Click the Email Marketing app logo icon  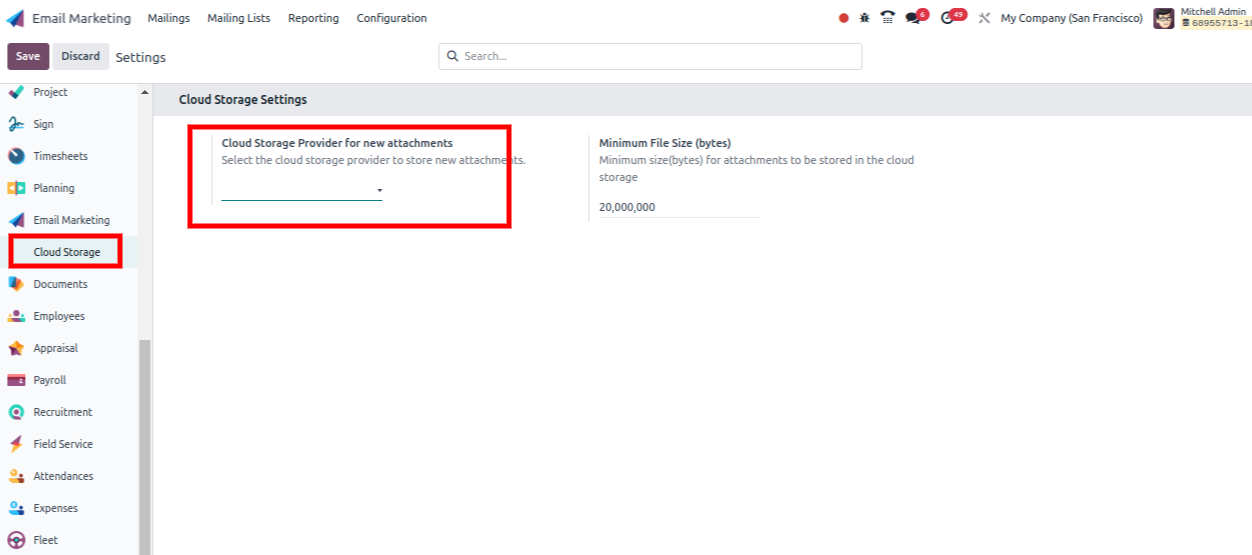coord(15,18)
